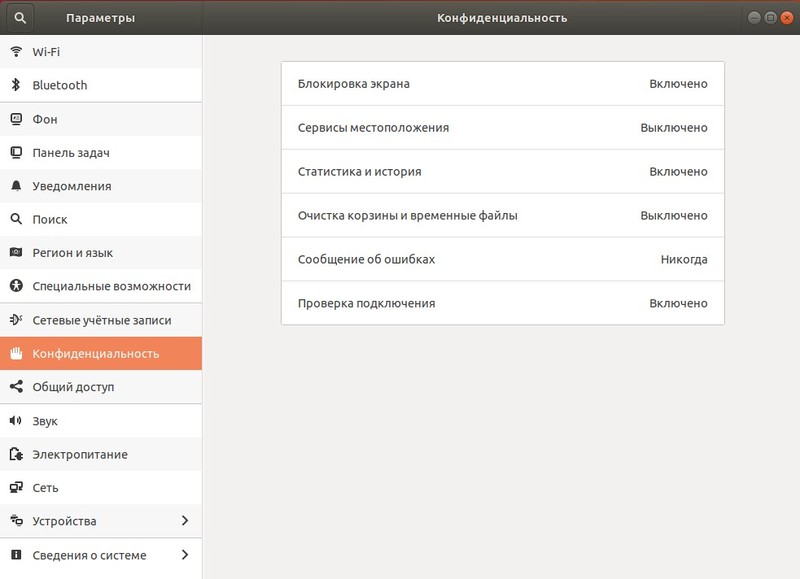800x579 pixels.
Task: Click the Электропитание battery icon
Action: [x=17, y=454]
